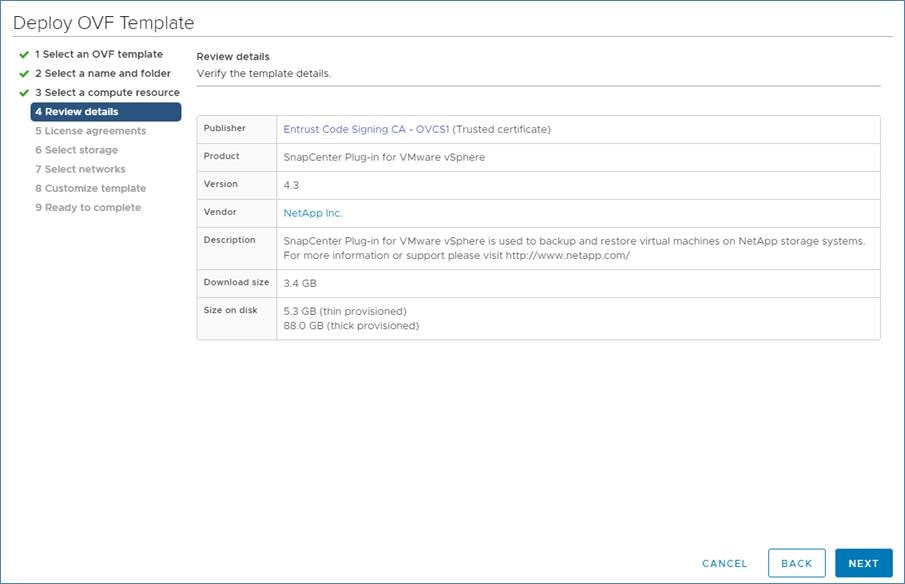Image resolution: width=905 pixels, height=584 pixels.
Task: Click '5.3 GB (thin provisioned)' value
Action: pyautogui.click(x=345, y=311)
